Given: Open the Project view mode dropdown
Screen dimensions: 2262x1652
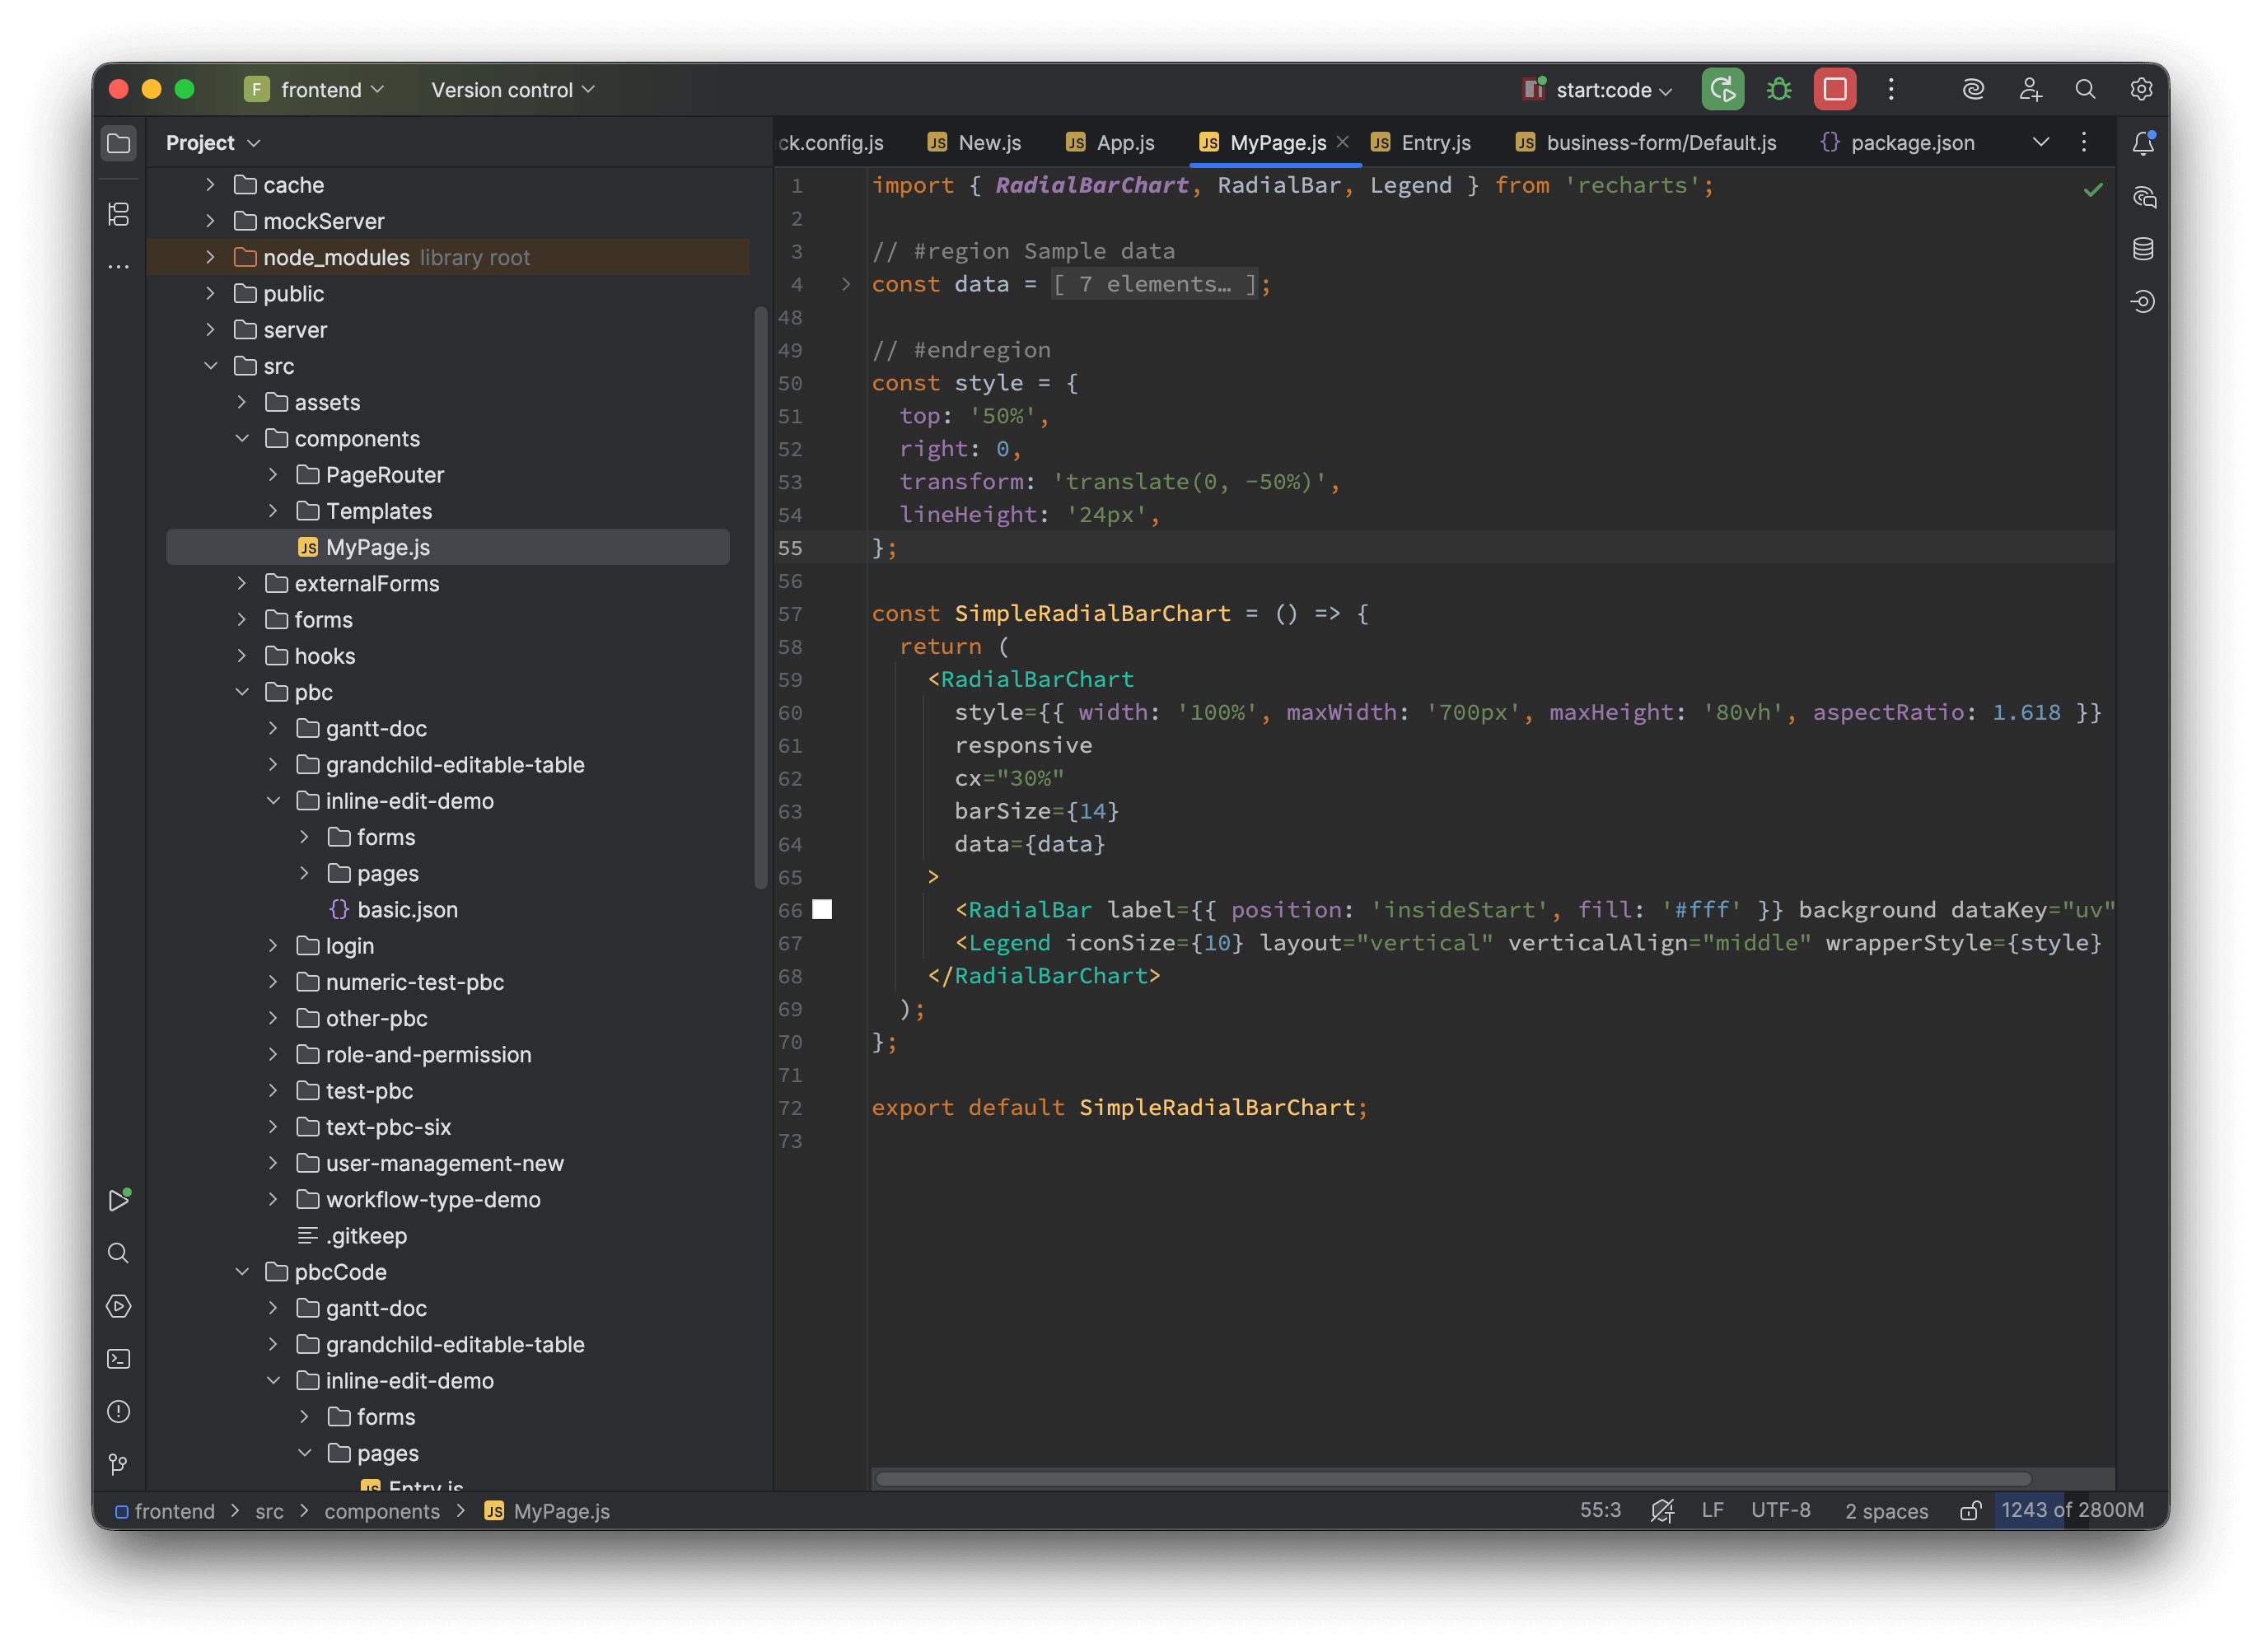Looking at the screenshot, I should pos(213,143).
